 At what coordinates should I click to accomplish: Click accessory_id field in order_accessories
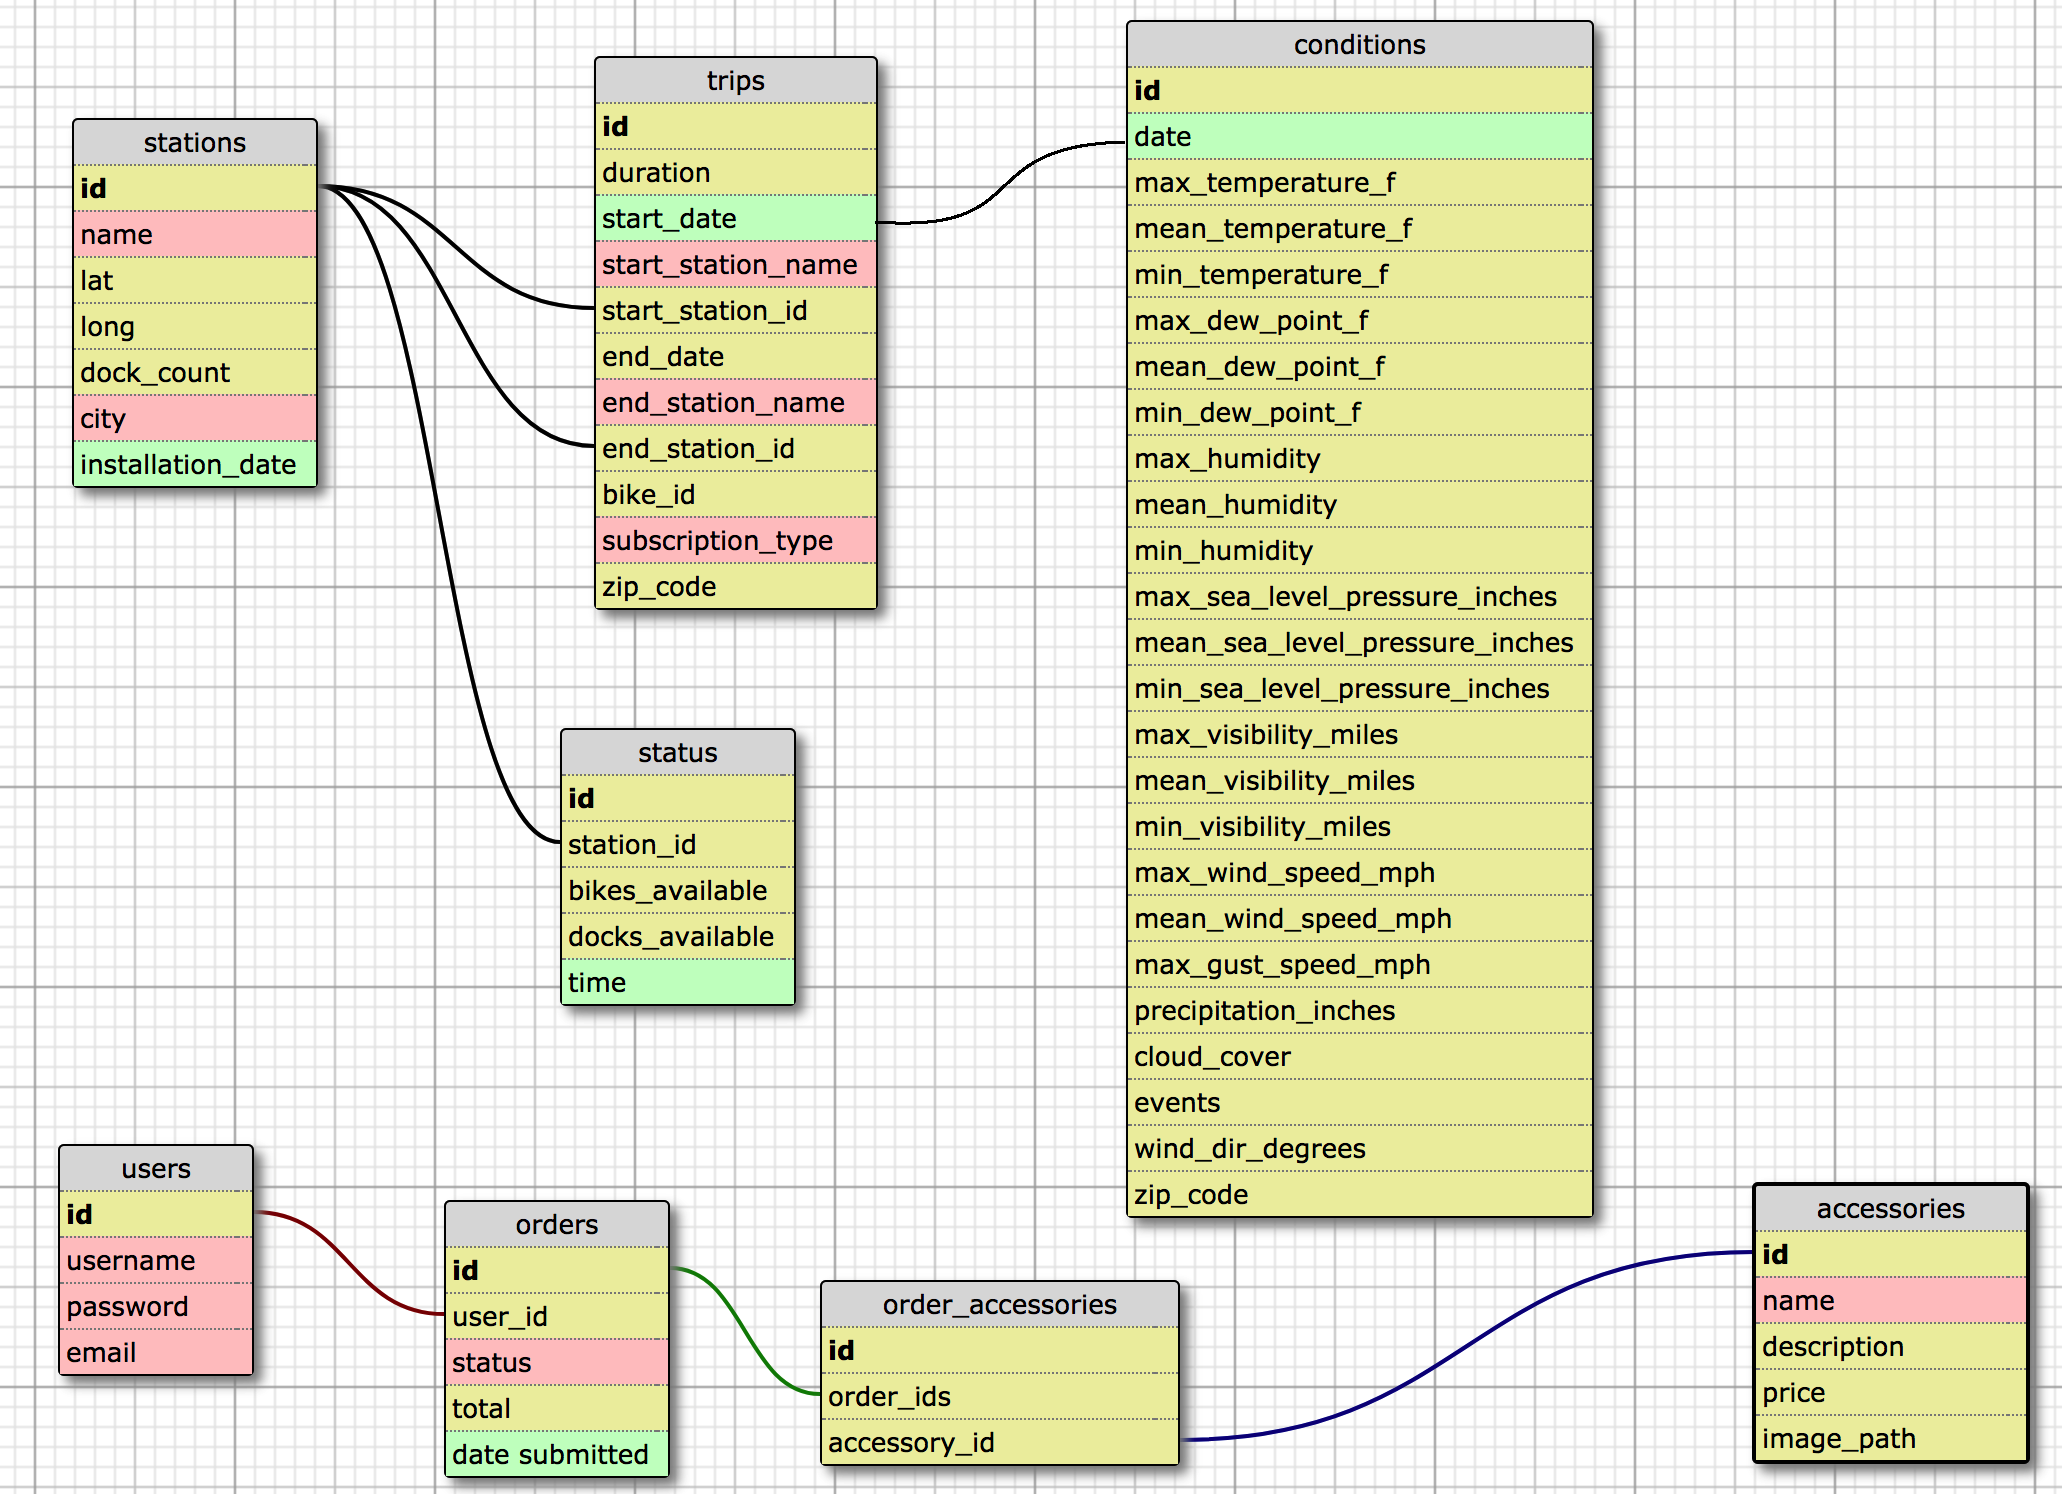[1000, 1442]
